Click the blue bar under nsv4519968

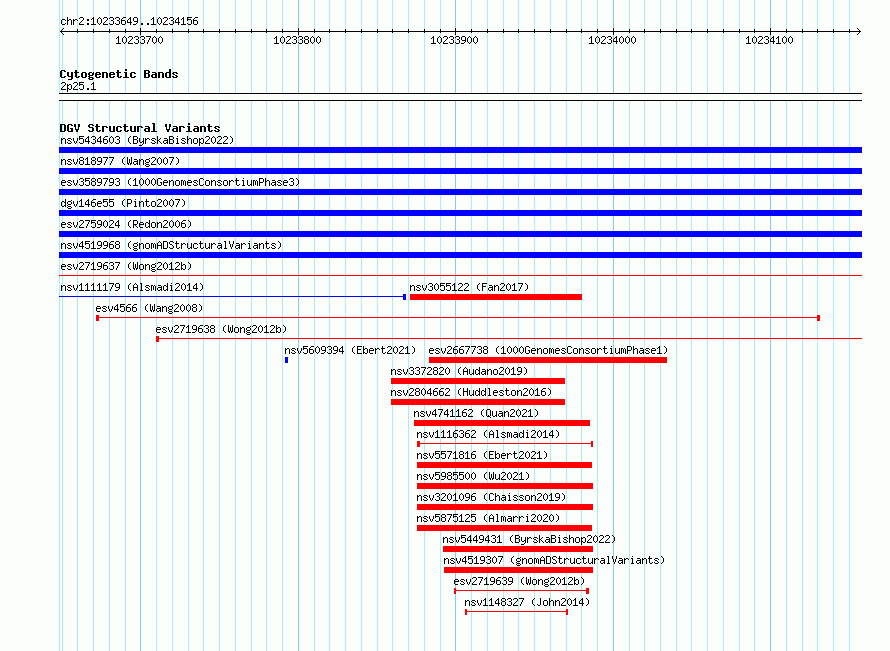(460, 255)
